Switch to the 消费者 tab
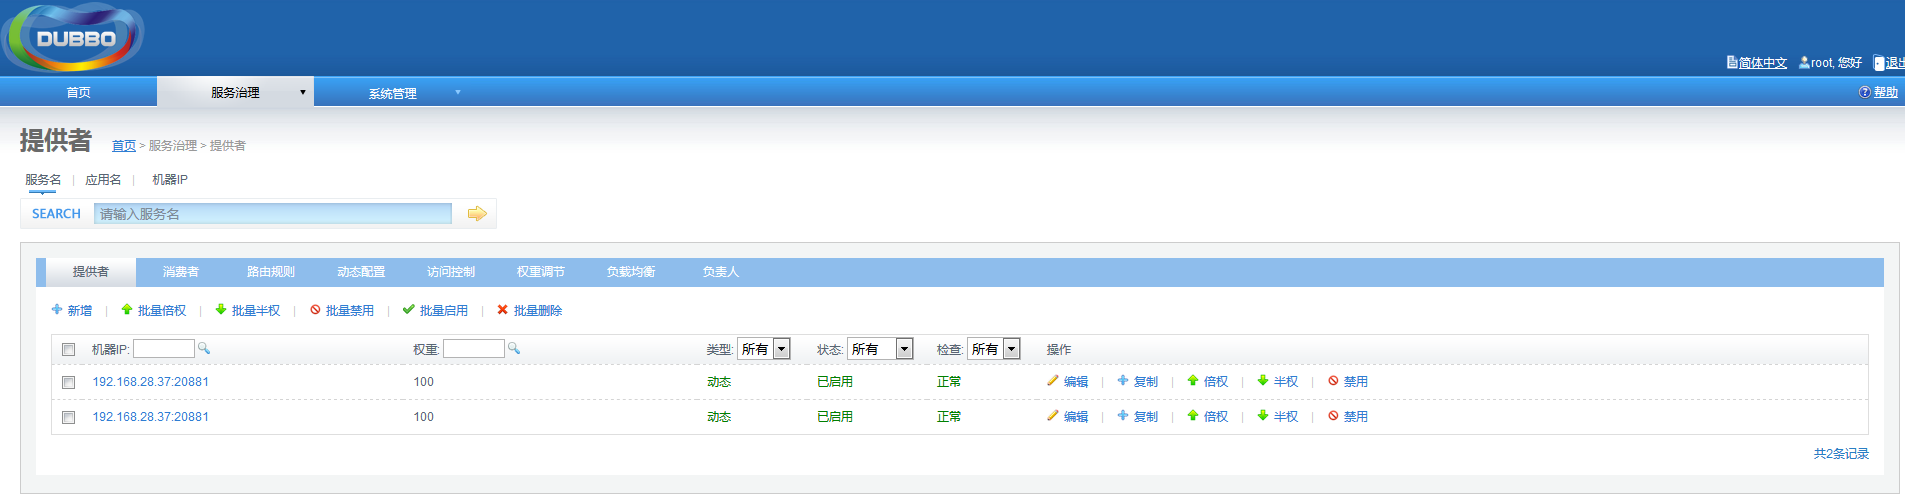 (x=181, y=272)
